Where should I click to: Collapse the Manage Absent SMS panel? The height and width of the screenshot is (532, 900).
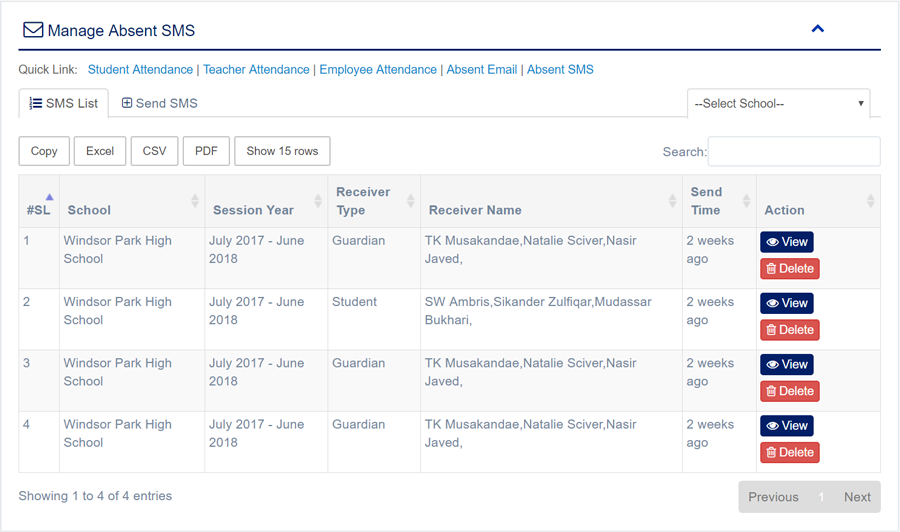817,29
